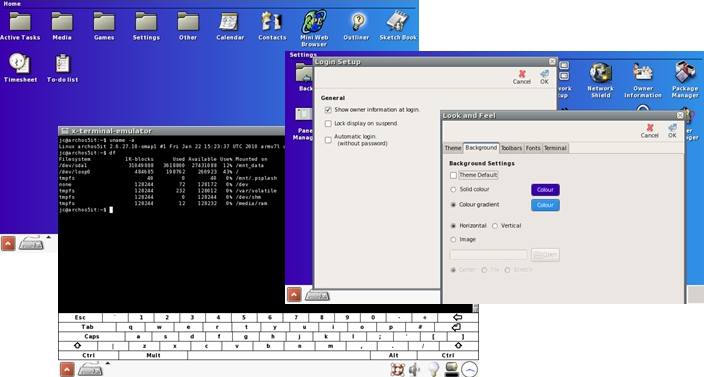
Task: Check the Theme Default checkbox
Action: click(x=453, y=175)
